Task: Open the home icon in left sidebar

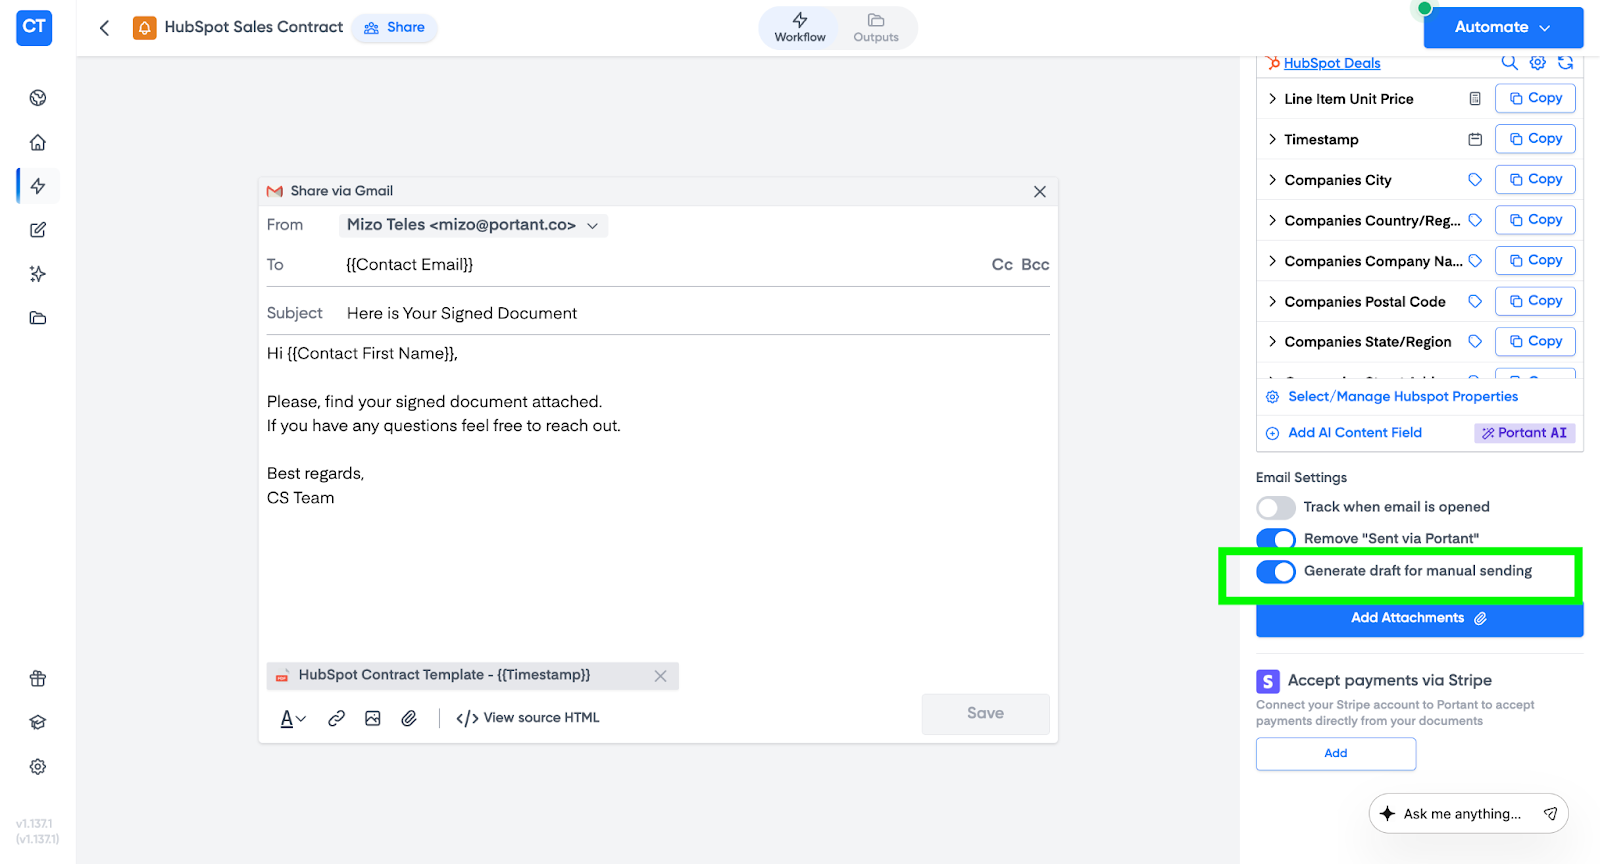Action: pos(38,142)
